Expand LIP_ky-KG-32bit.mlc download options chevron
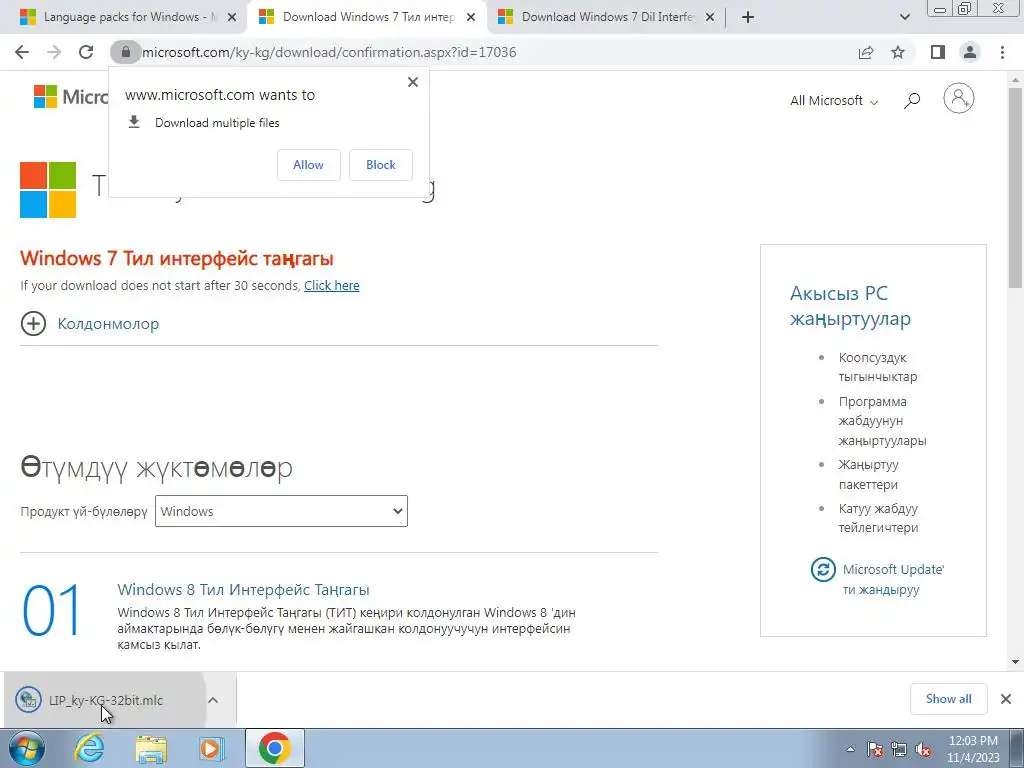 click(213, 700)
